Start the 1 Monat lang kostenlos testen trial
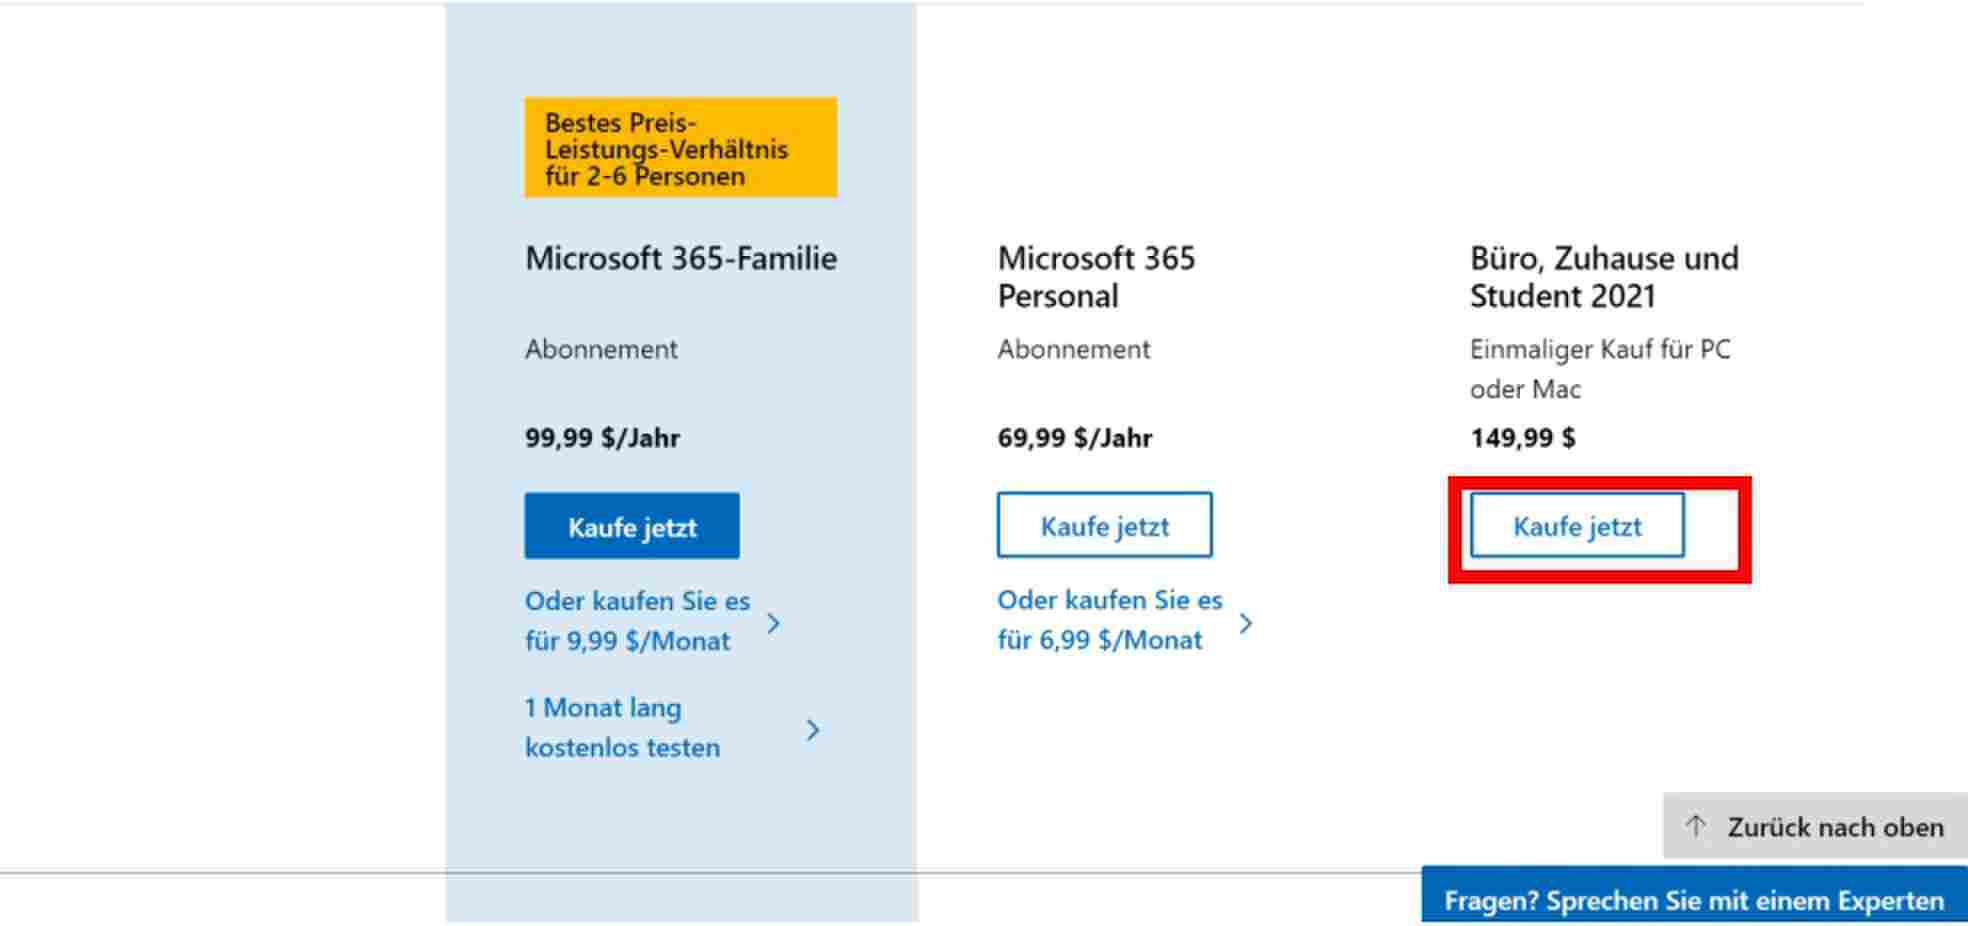 [622, 728]
